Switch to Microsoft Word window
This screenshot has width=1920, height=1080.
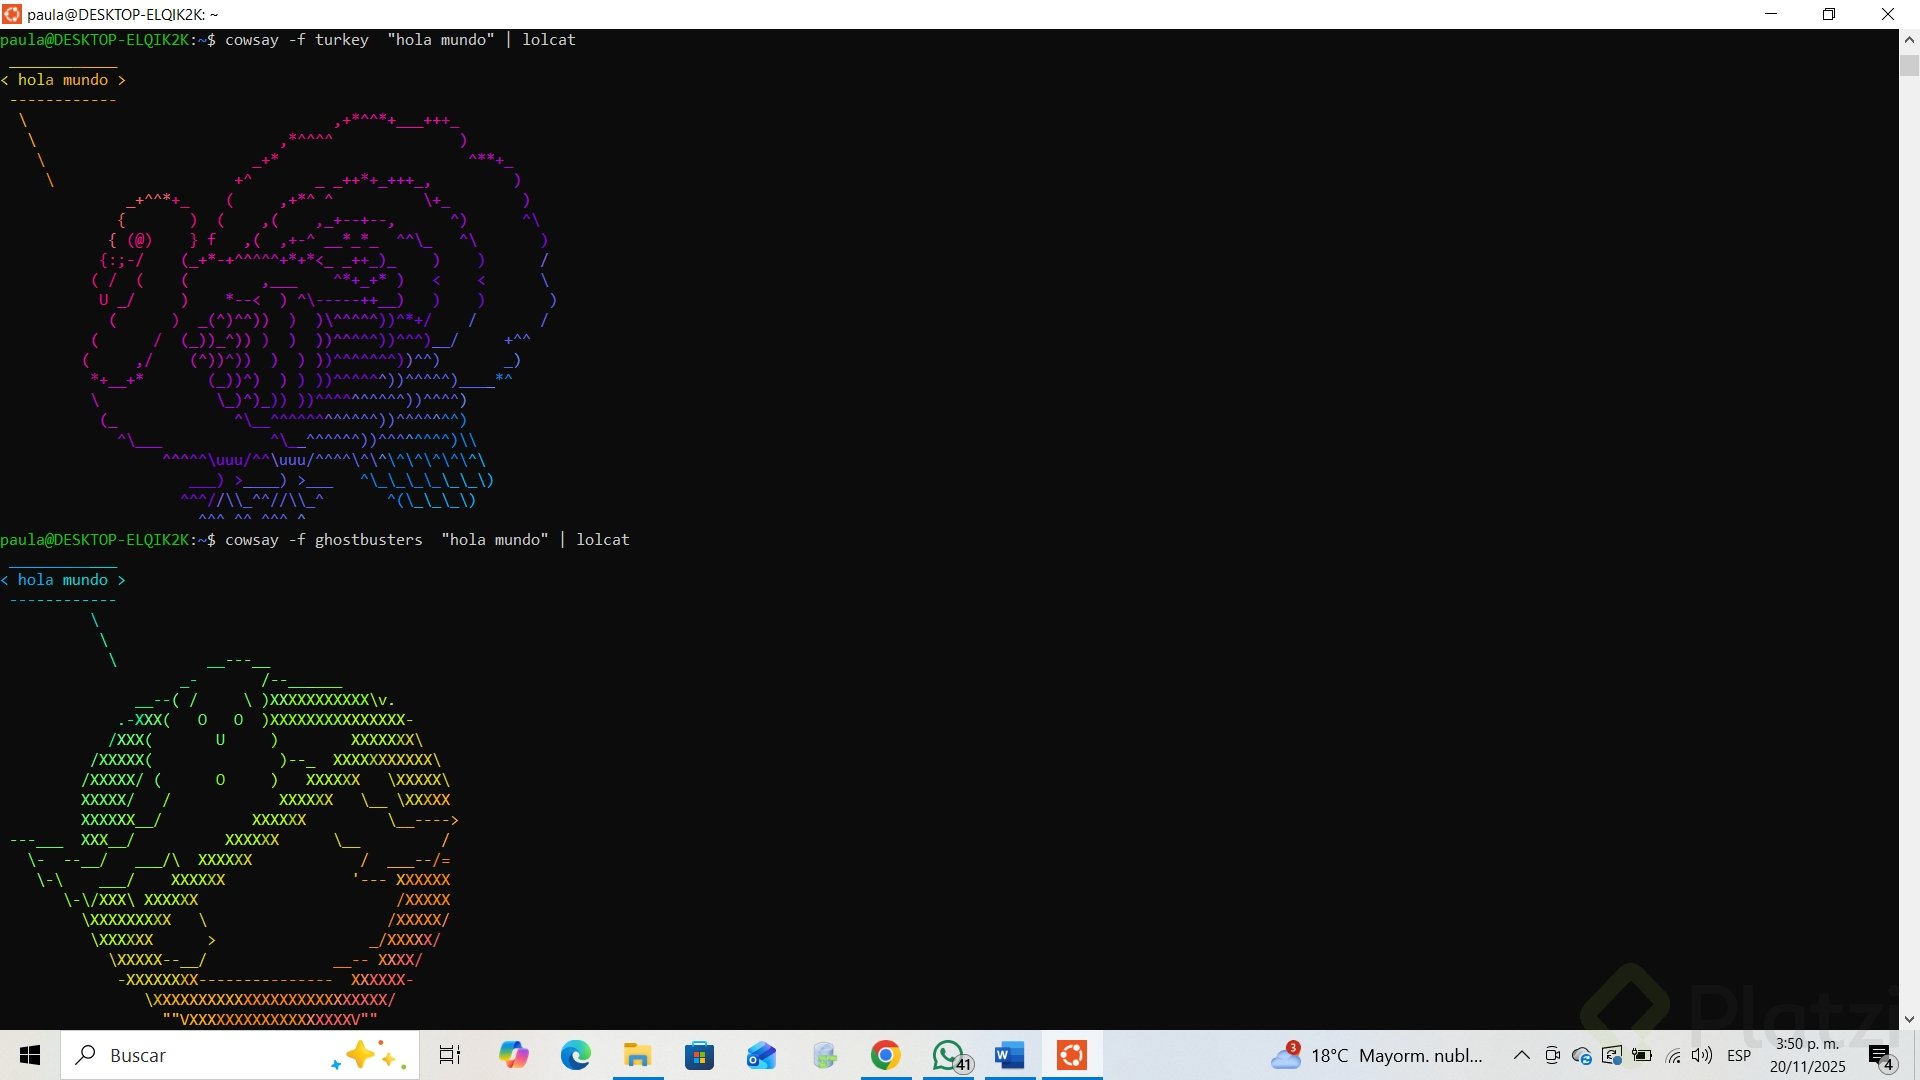(x=1009, y=1055)
